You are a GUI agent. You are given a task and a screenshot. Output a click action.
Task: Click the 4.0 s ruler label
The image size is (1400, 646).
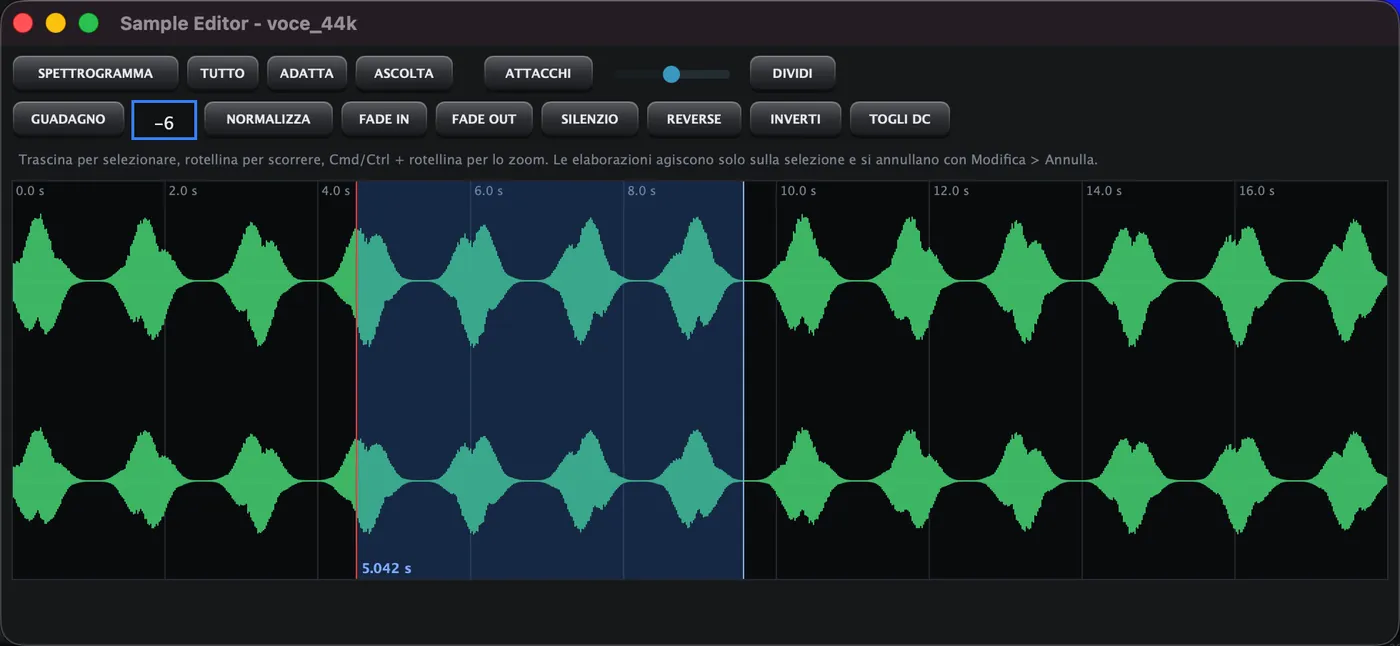[335, 190]
